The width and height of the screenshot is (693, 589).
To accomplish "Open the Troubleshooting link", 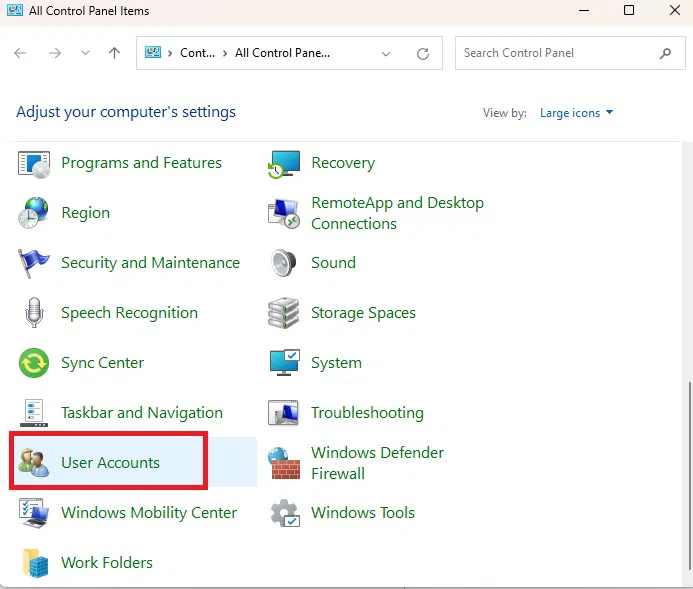I will click(x=367, y=413).
